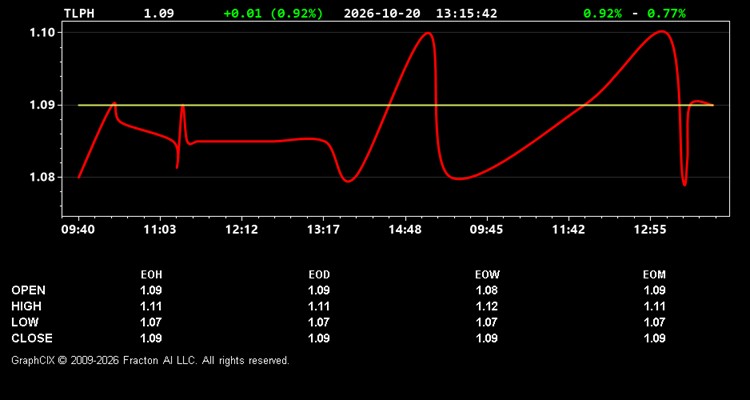This screenshot has height=400, width=750.
Task: Click the green +0.01 (0.92%) change value
Action: point(273,13)
